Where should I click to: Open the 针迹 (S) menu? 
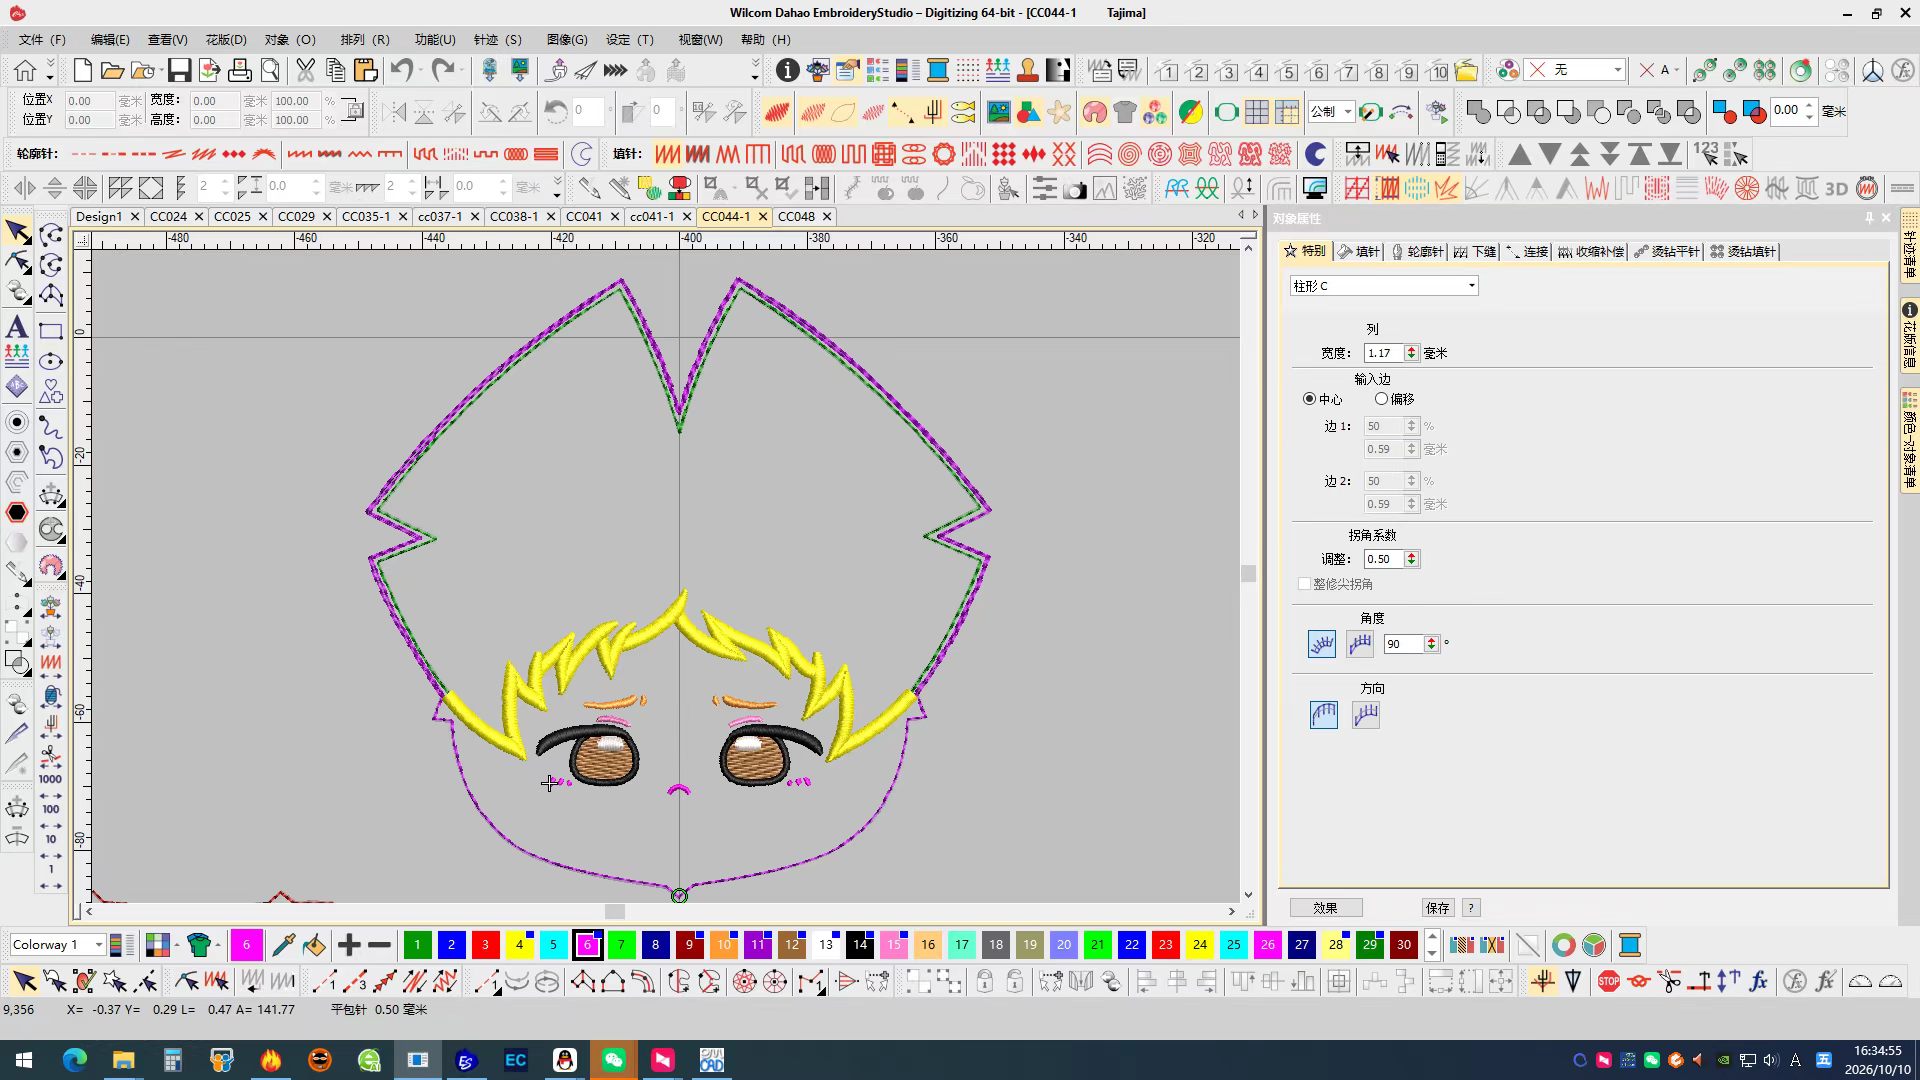pyautogui.click(x=498, y=39)
